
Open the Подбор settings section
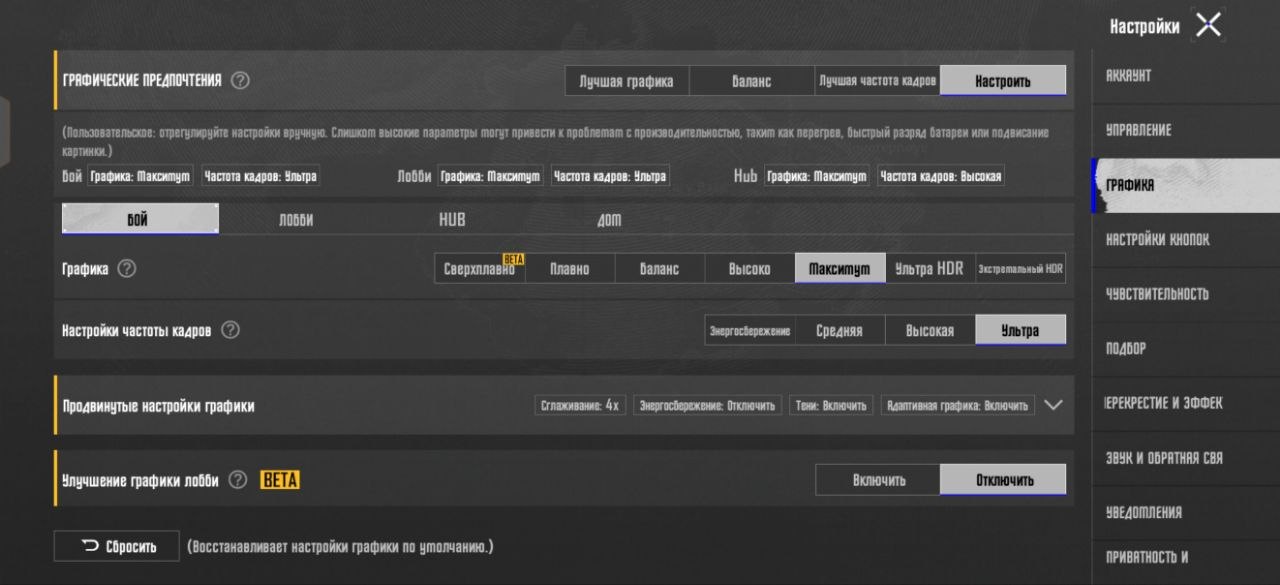(x=1186, y=349)
